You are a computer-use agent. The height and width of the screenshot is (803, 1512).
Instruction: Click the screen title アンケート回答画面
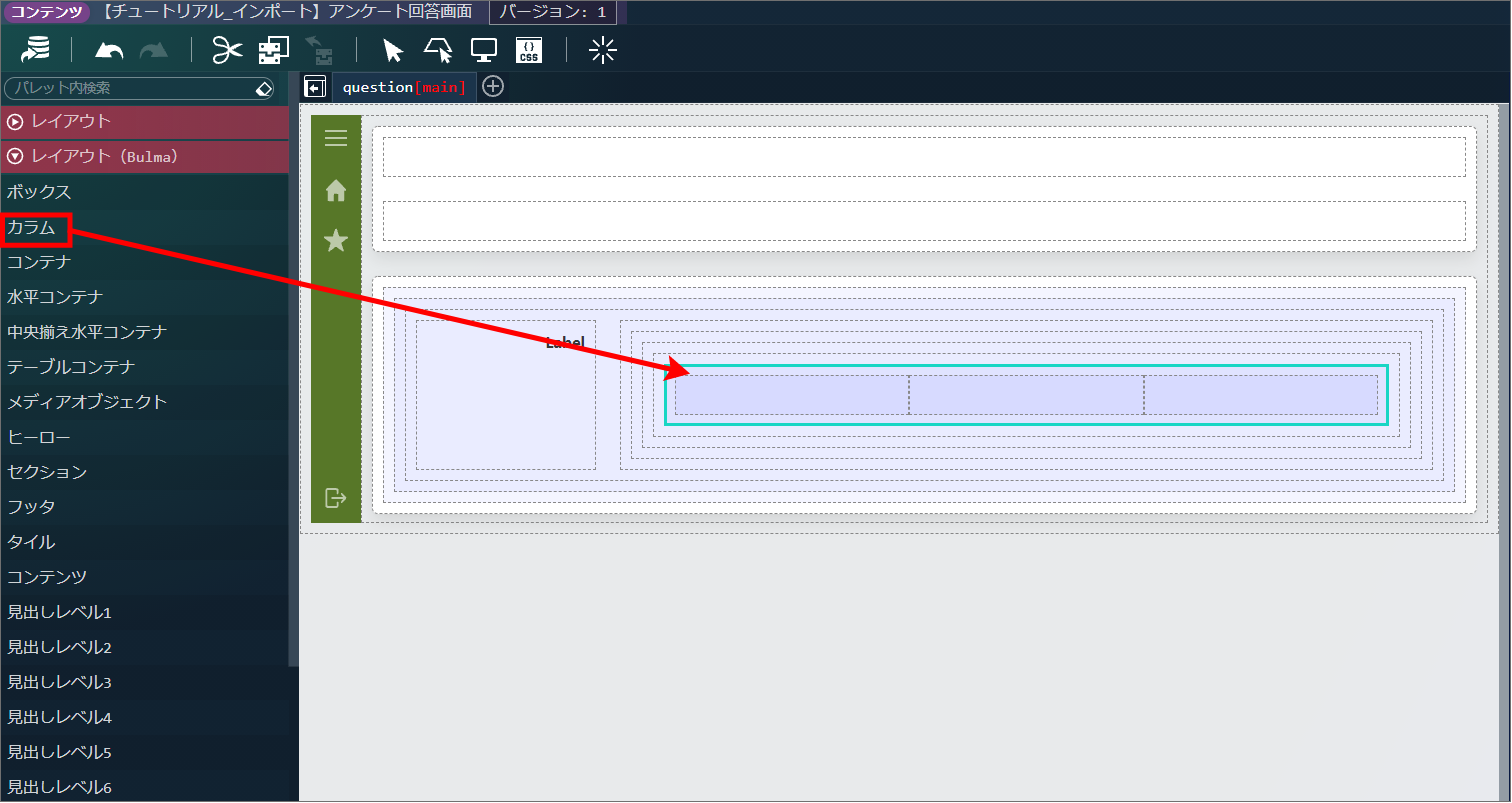[400, 12]
